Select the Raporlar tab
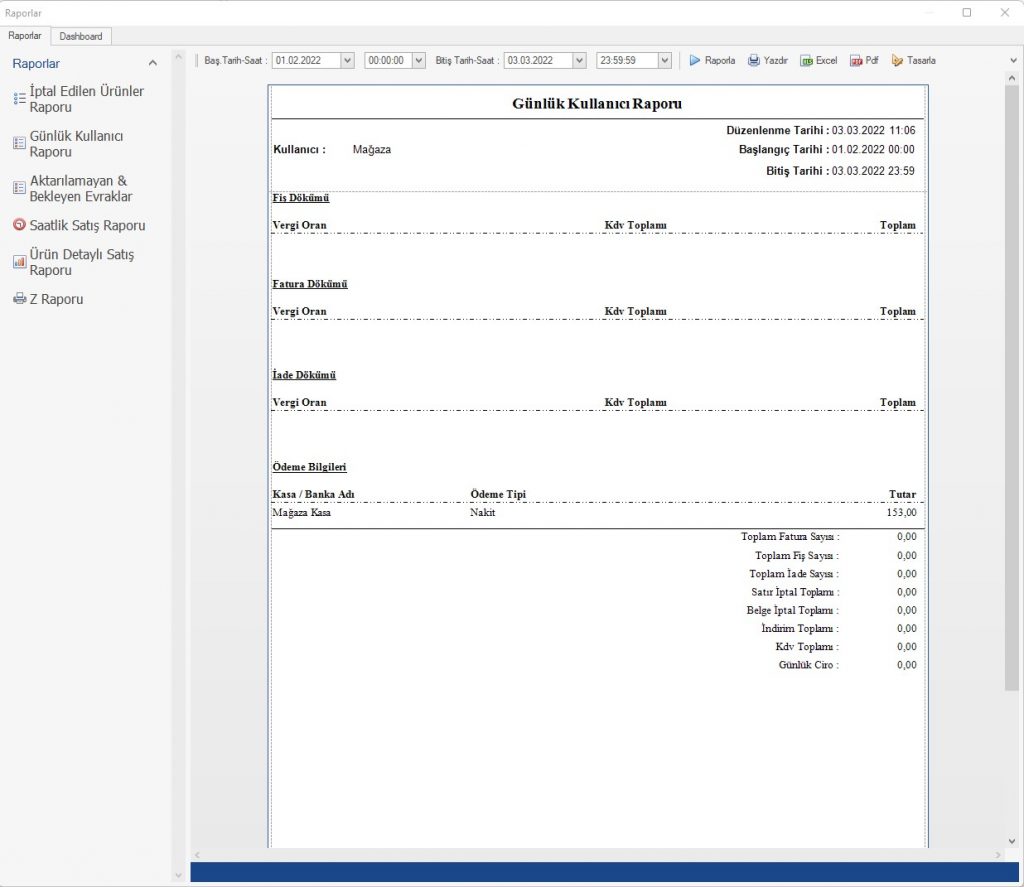Screen dimensions: 1024x887 pyautogui.click(x=25, y=36)
